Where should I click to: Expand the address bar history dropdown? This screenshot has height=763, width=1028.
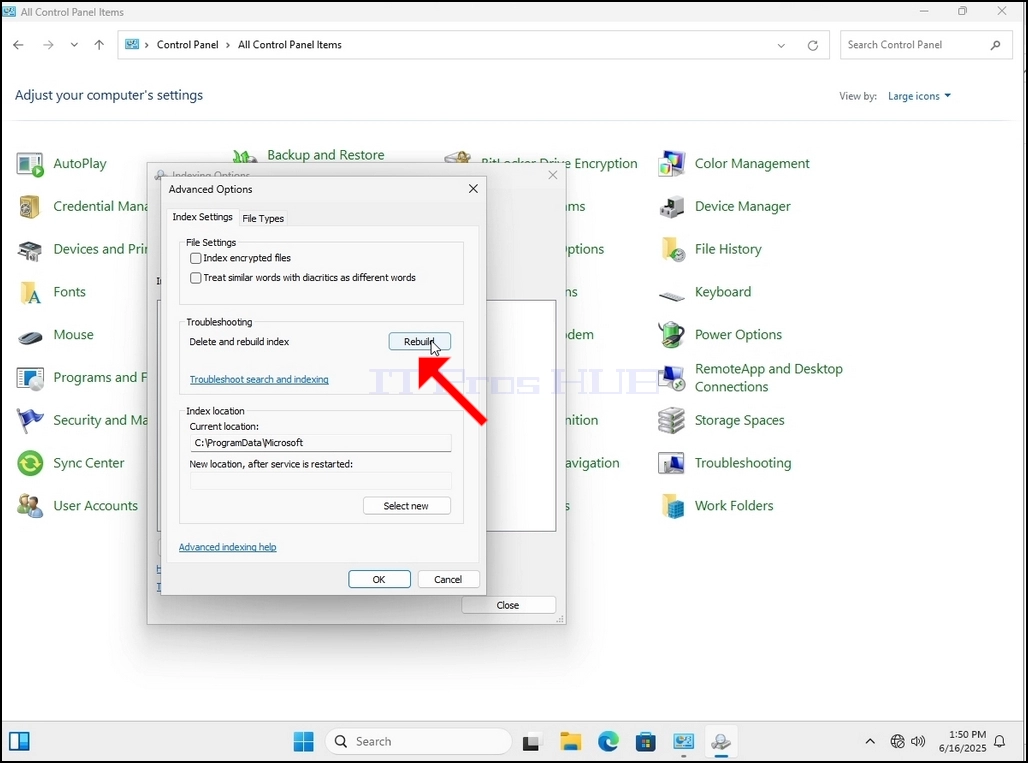[x=781, y=45]
